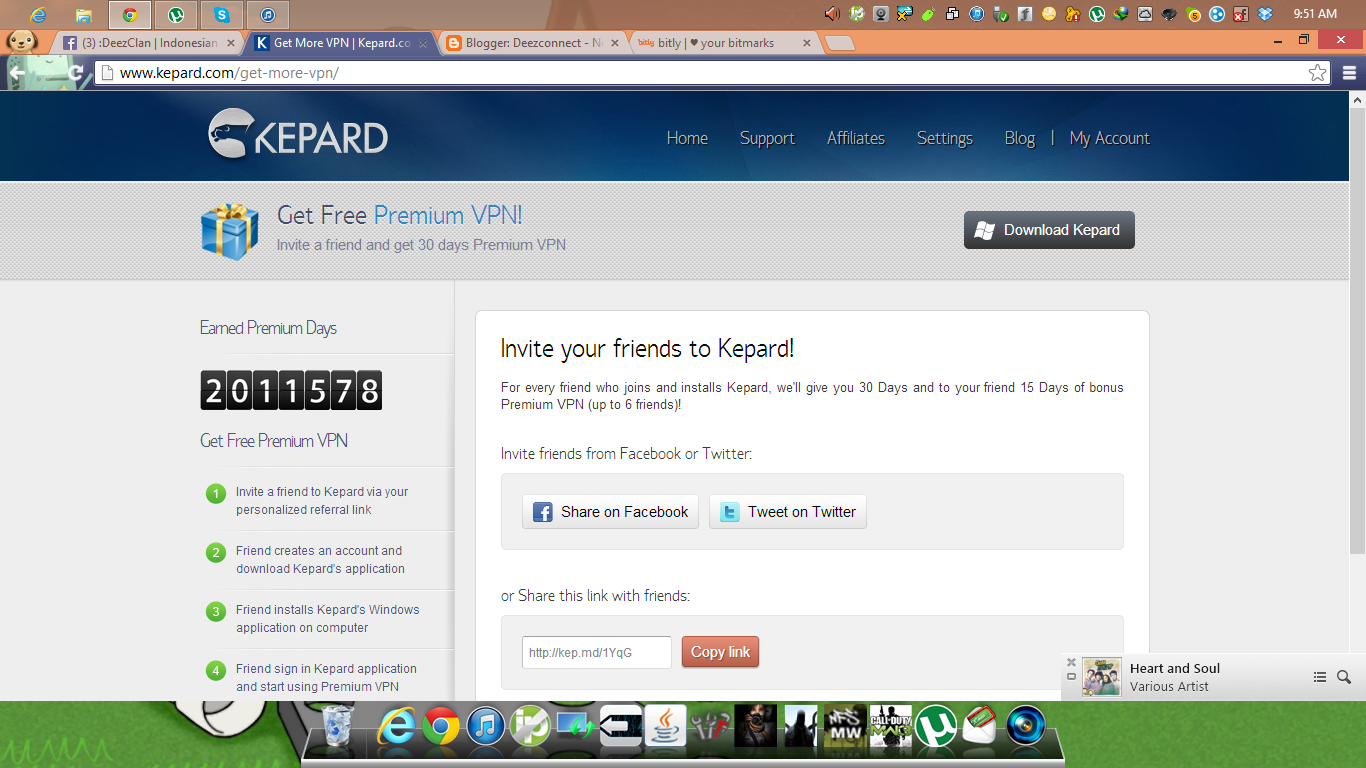Click the 9:51 AM clock
Screen dimensions: 1366x768
click(1314, 14)
